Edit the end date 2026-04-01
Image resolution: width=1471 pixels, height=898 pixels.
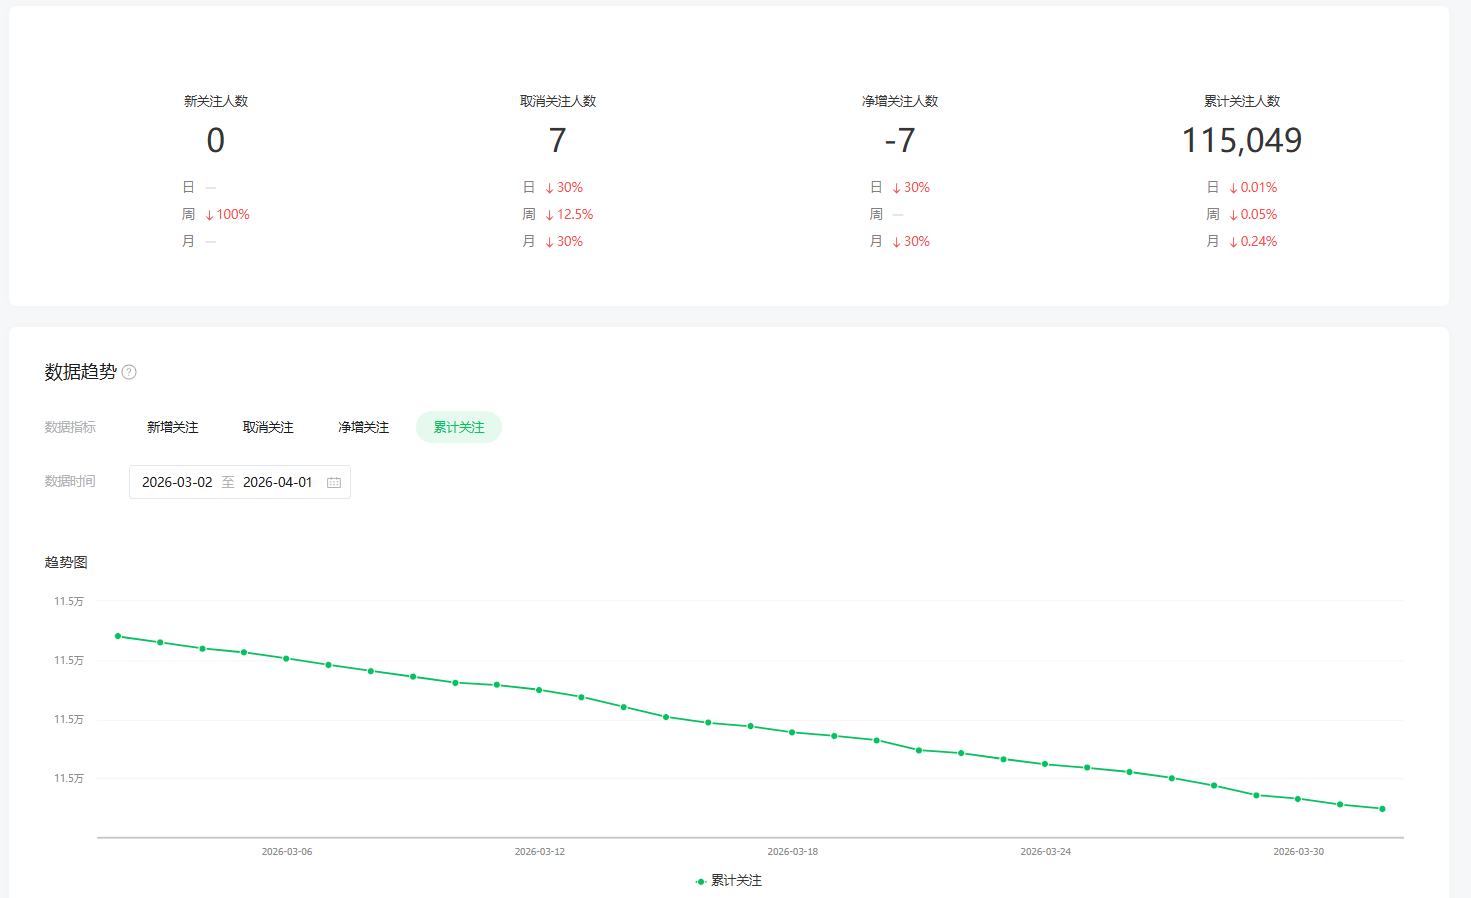point(278,482)
